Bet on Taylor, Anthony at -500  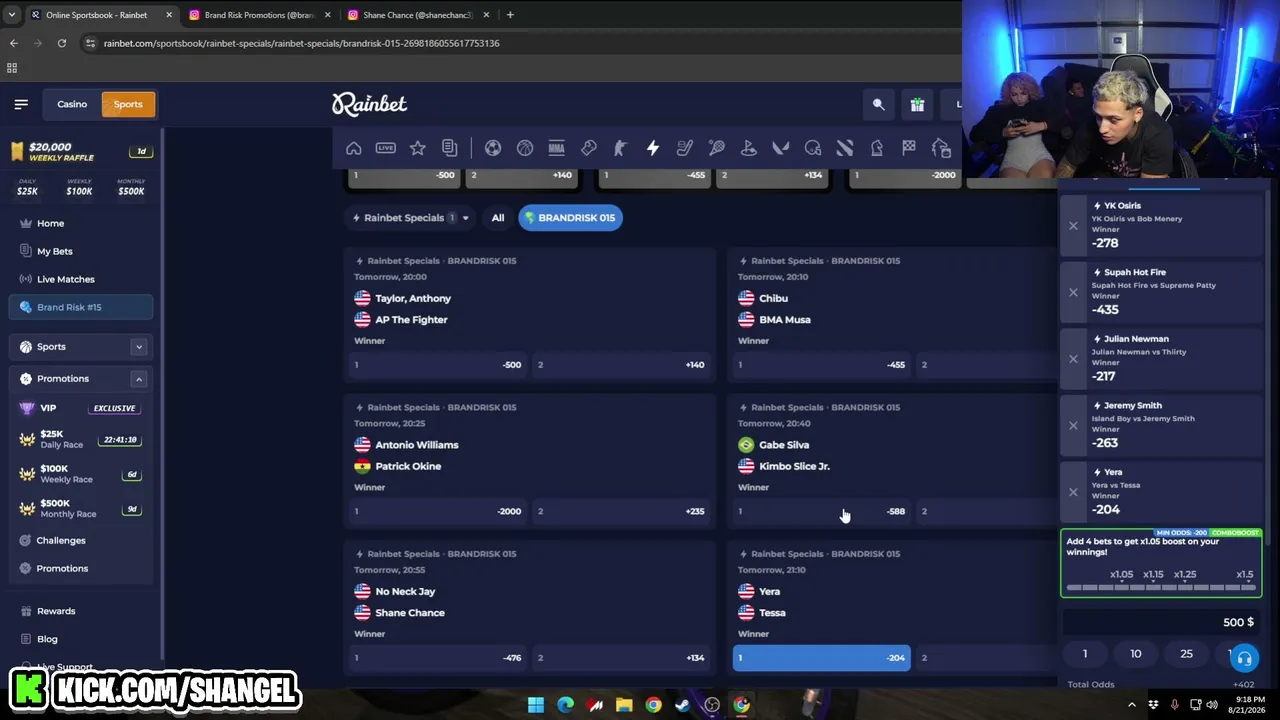[437, 365]
